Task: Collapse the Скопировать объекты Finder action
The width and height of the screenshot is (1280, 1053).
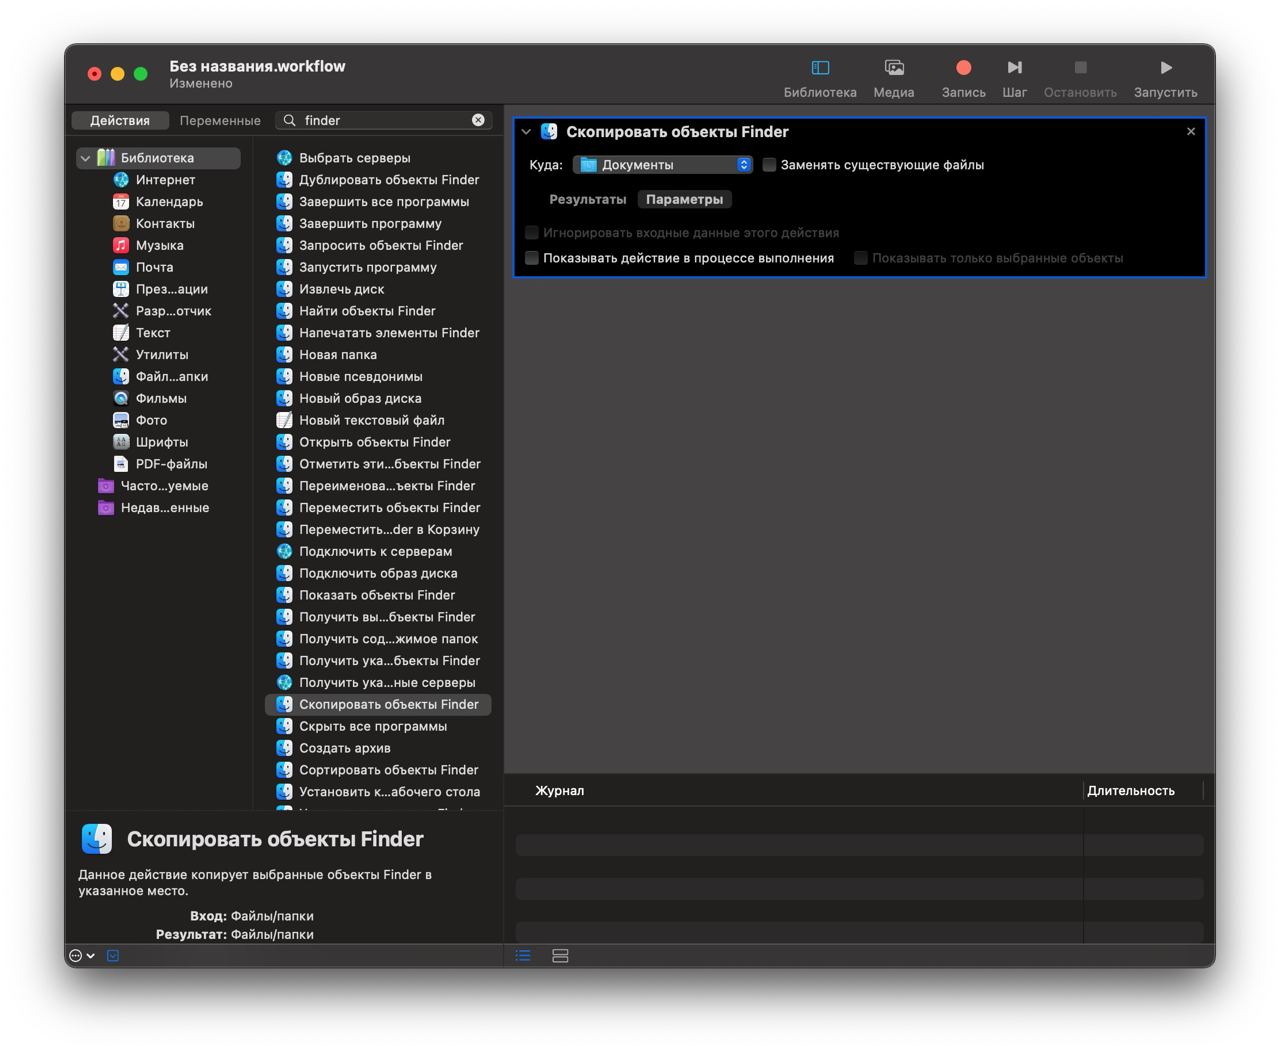Action: (526, 132)
